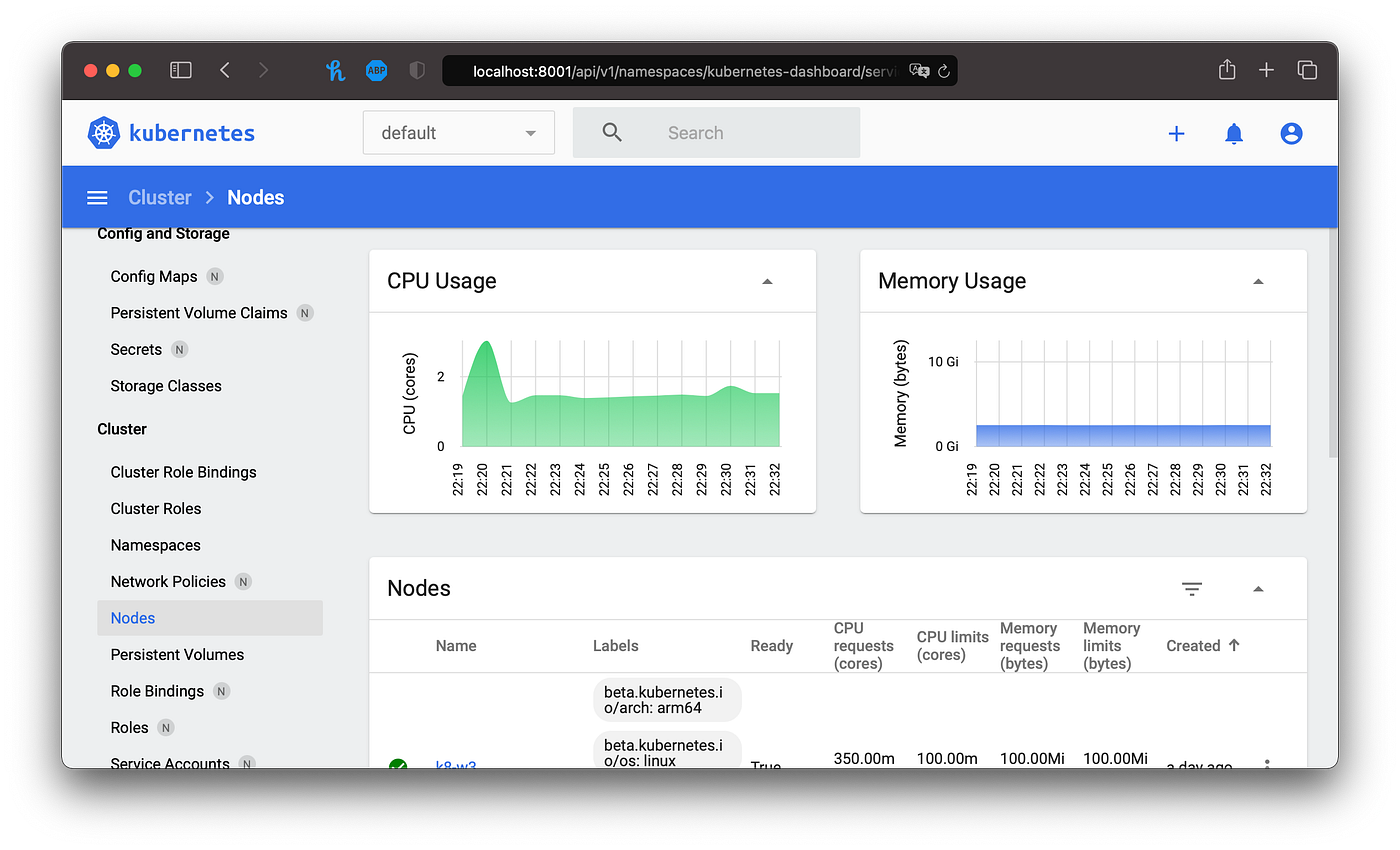The image size is (1400, 850).
Task: Collapse the CPU Usage chart
Action: point(767,282)
